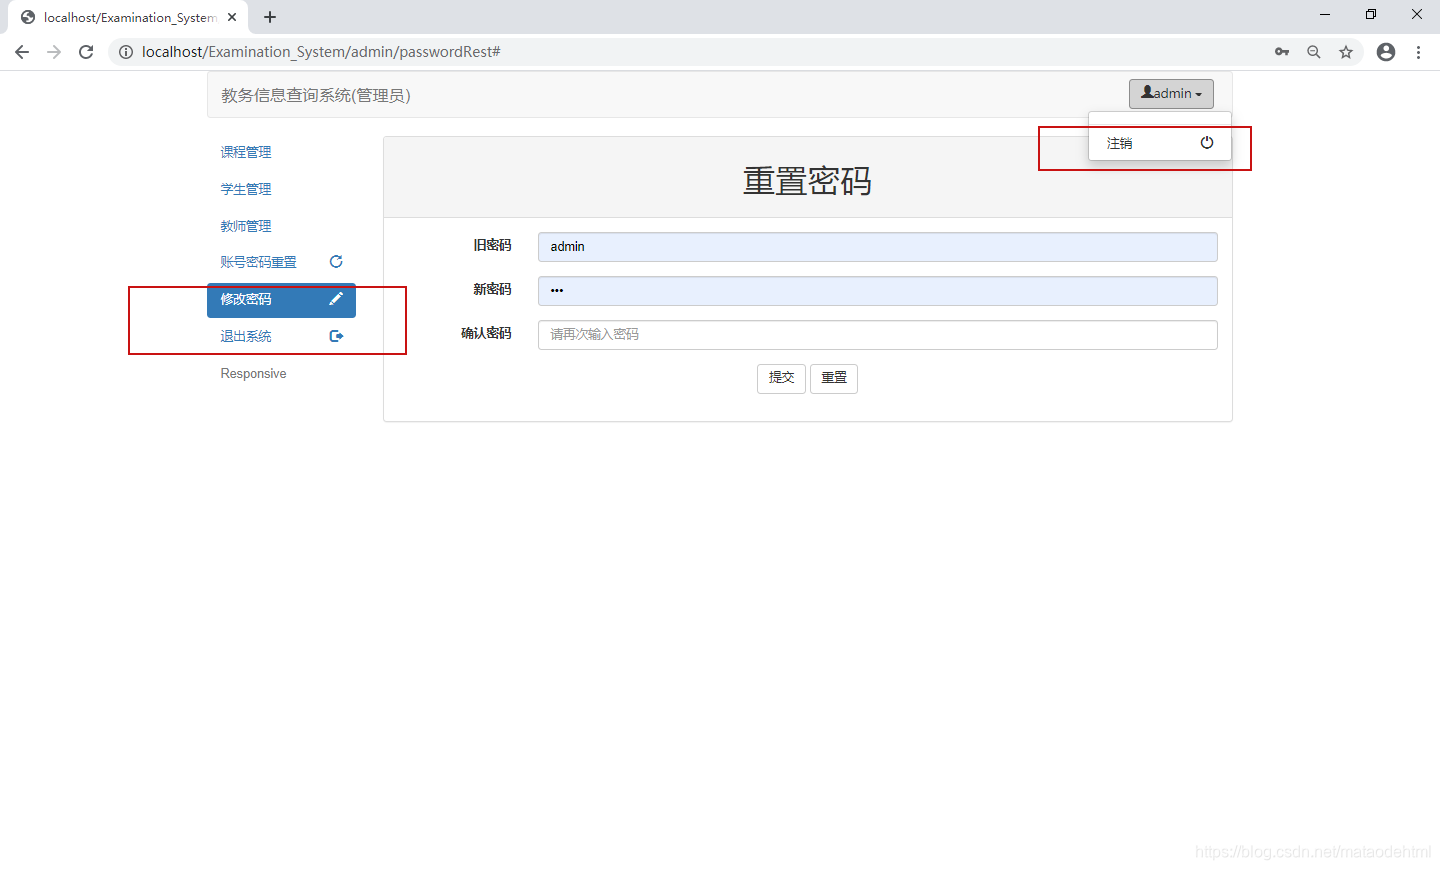Image resolution: width=1440 pixels, height=870 pixels.
Task: Click the 教务信息查询系统(管理员) brand title
Action: point(316,95)
